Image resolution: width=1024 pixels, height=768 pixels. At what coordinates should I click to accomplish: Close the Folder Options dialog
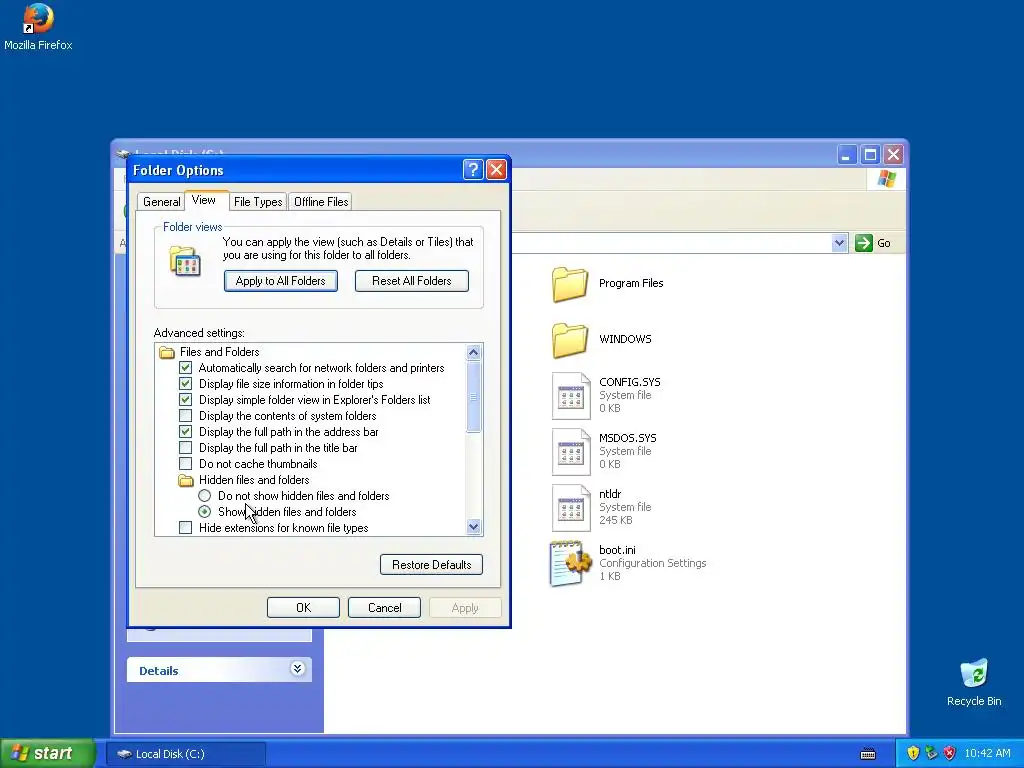[x=496, y=170]
